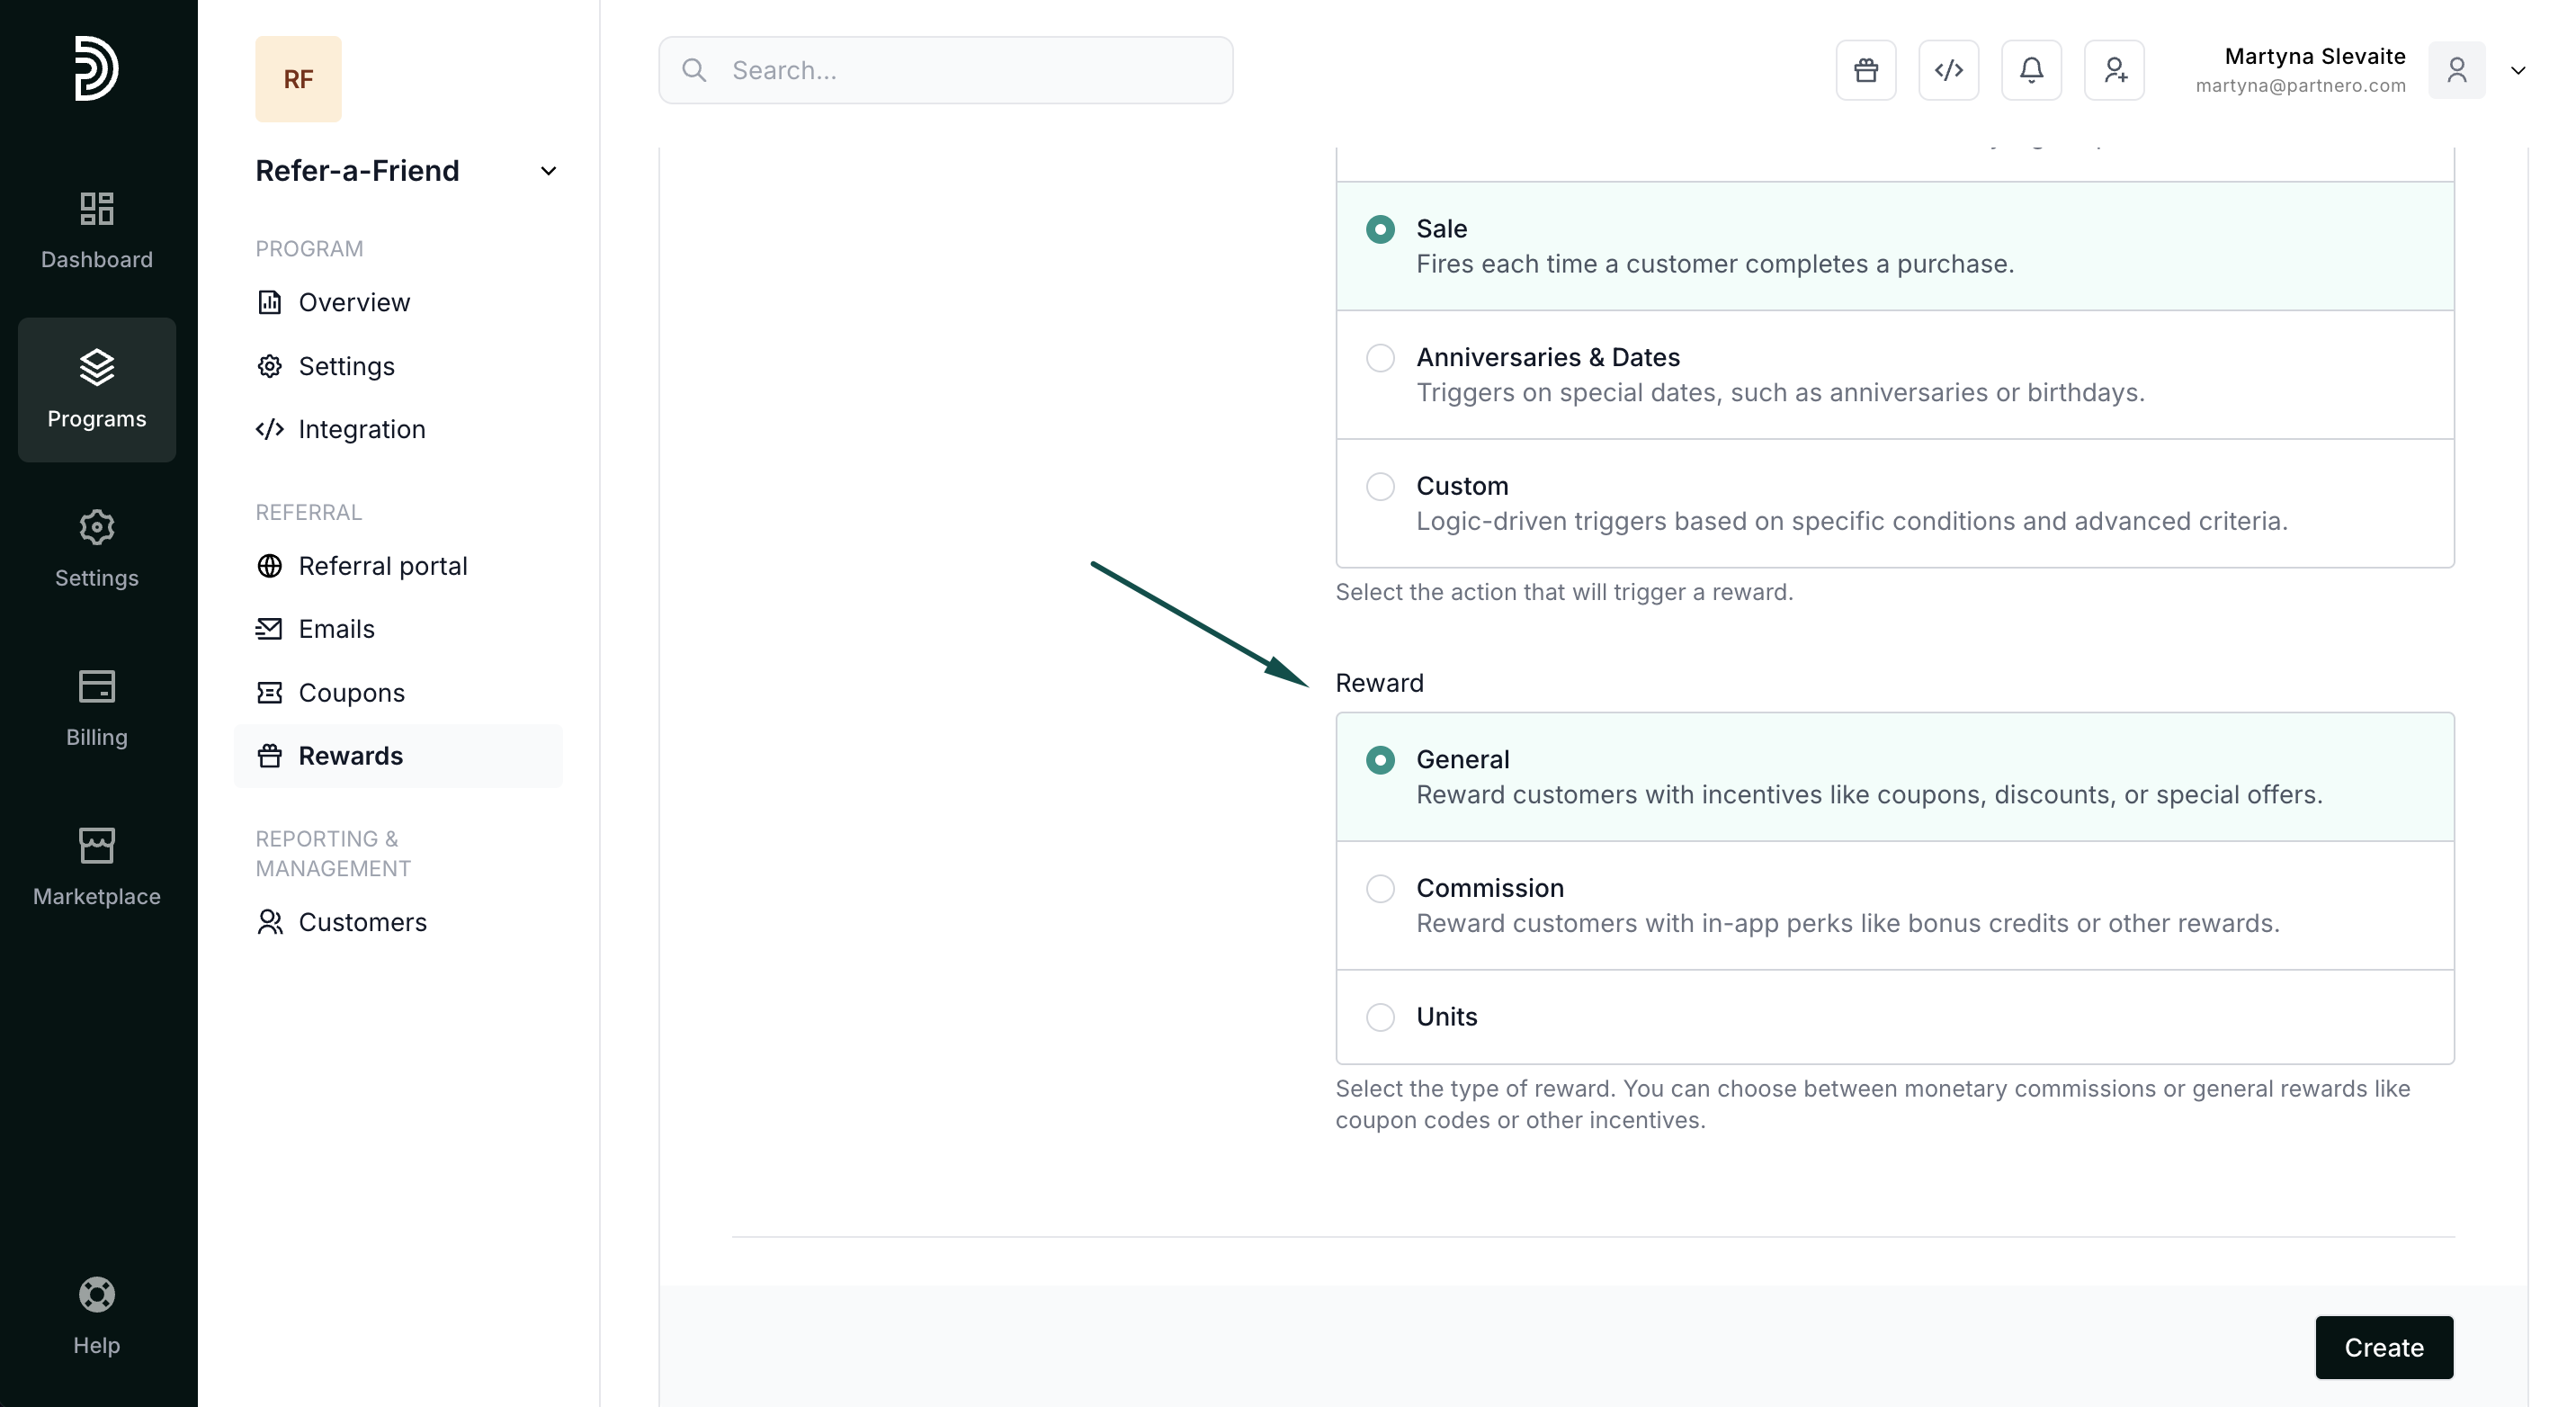Image resolution: width=2576 pixels, height=1407 pixels.
Task: Select the Units reward option
Action: [1380, 1017]
